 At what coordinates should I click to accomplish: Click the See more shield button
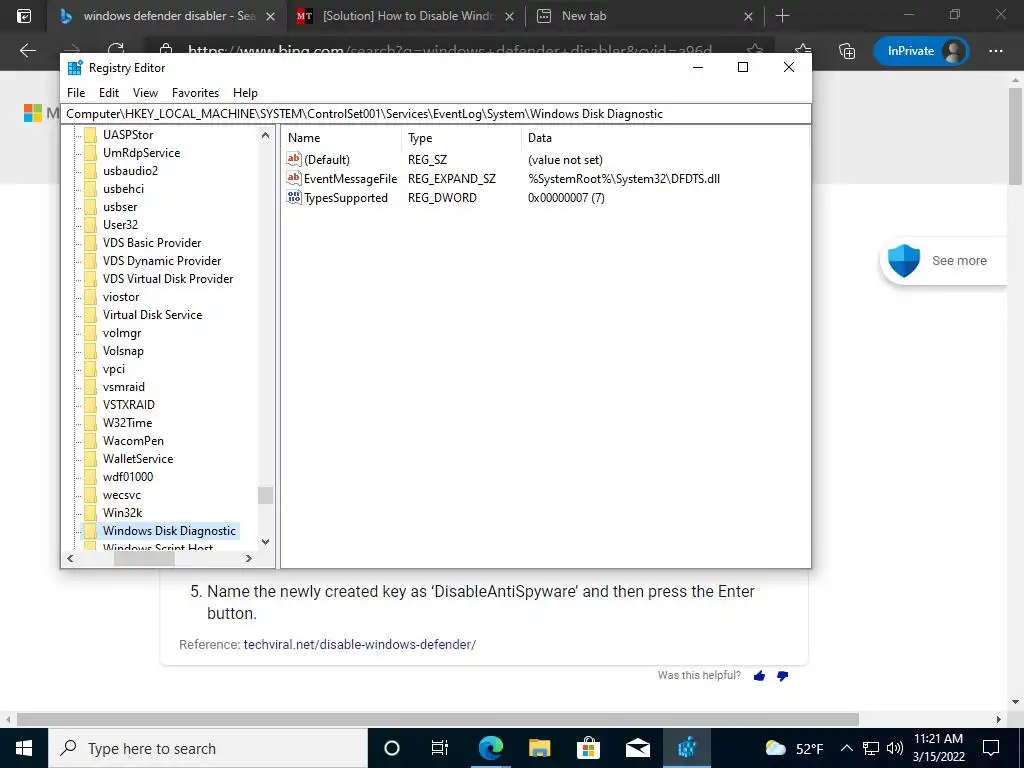[x=944, y=261]
